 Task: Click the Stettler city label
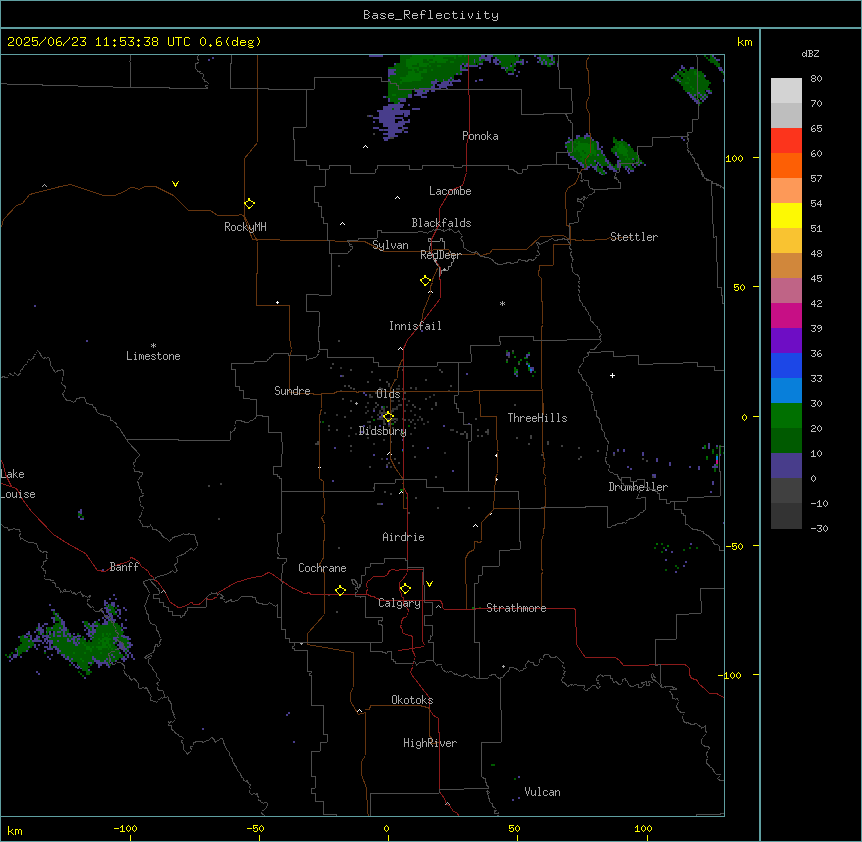[x=634, y=237]
